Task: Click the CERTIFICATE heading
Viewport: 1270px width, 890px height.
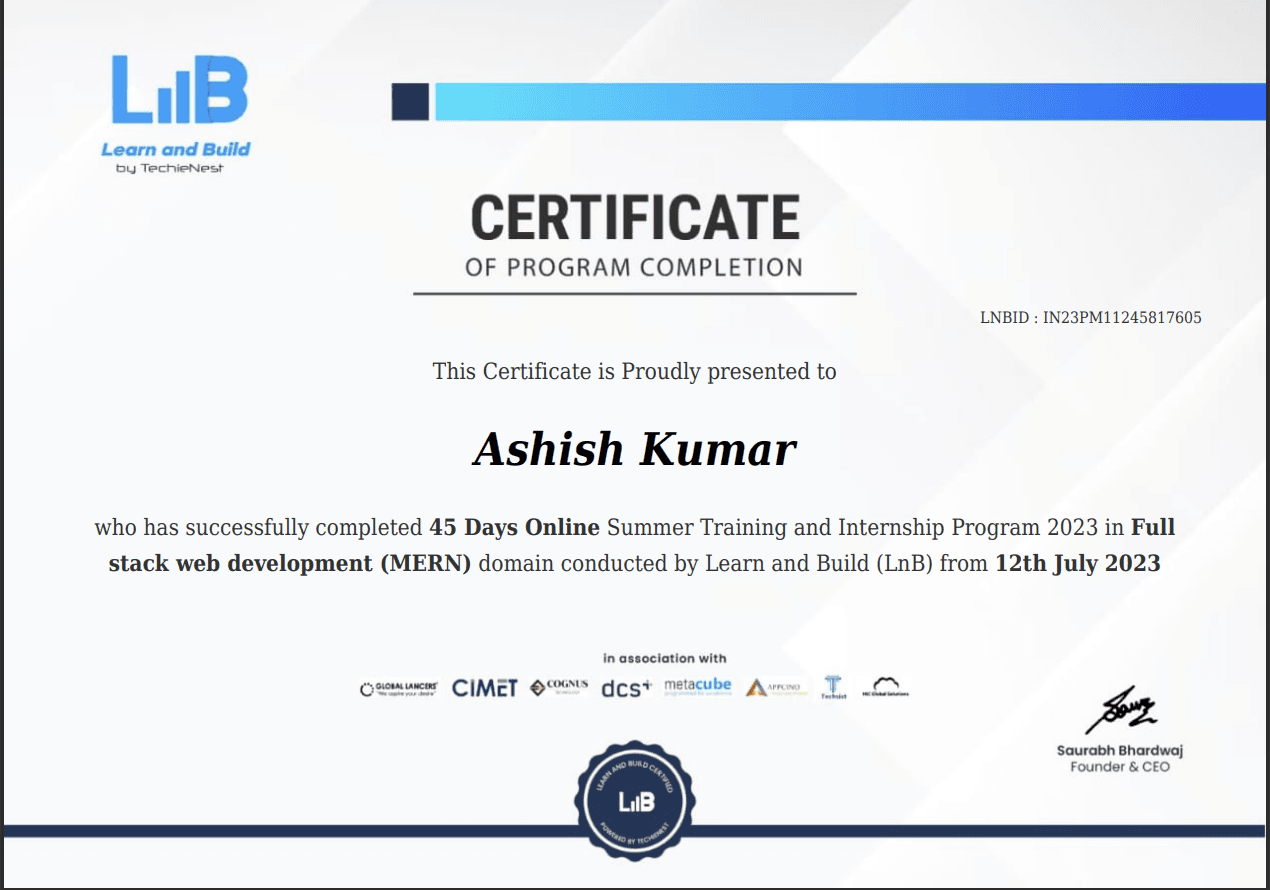Action: (635, 217)
